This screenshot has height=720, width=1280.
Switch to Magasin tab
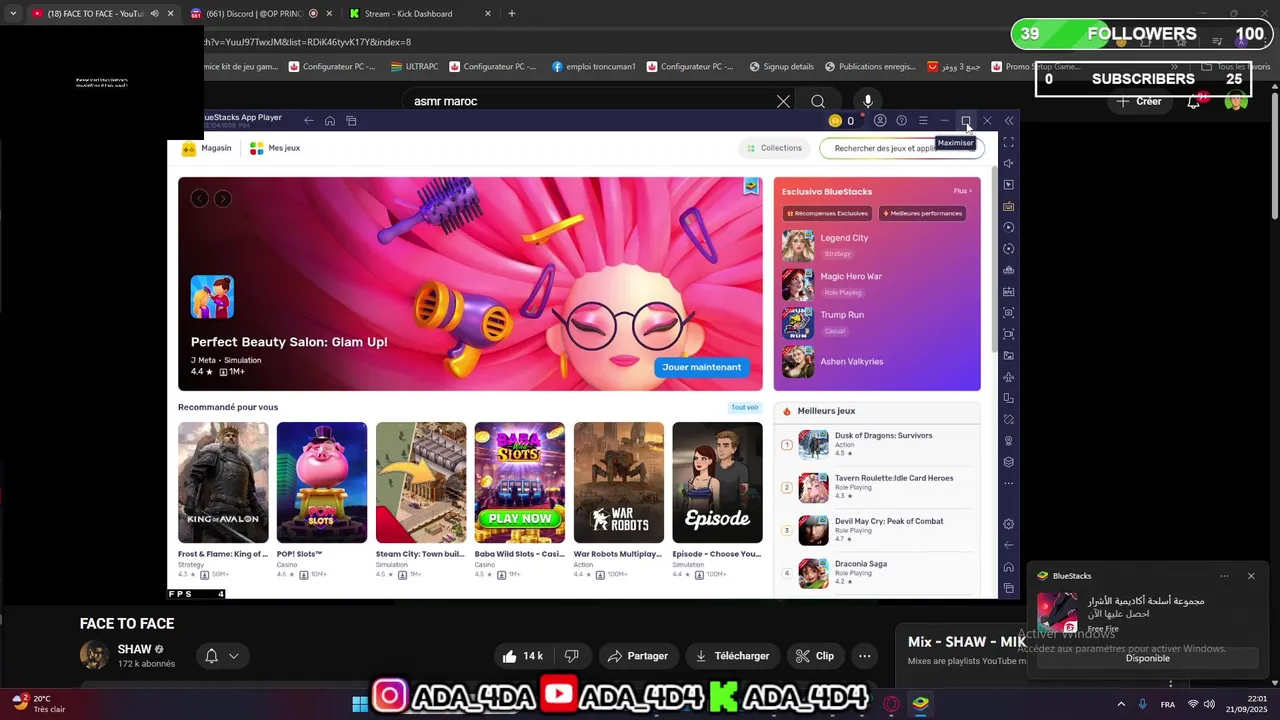(207, 148)
